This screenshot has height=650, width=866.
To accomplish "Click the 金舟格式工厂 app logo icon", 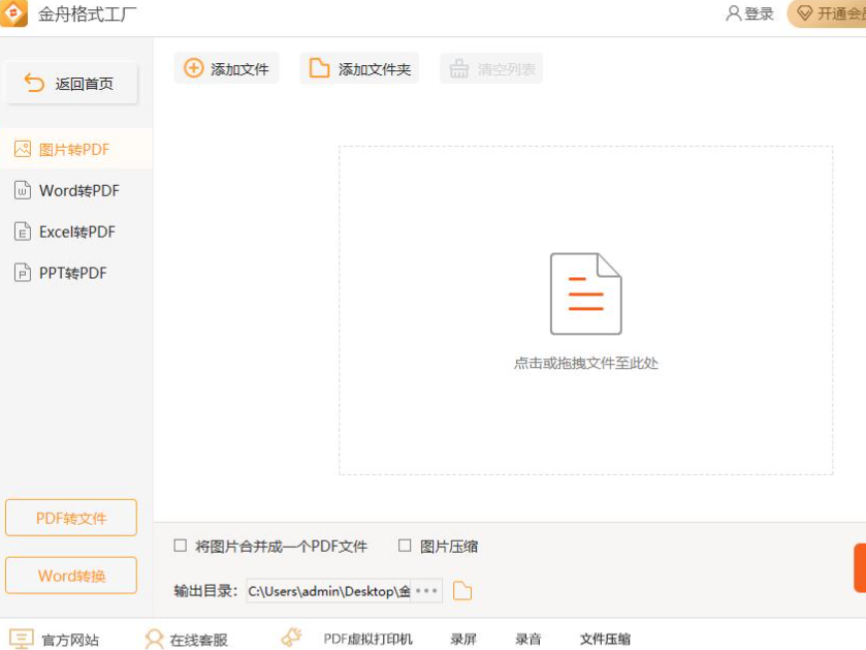I will coord(14,13).
